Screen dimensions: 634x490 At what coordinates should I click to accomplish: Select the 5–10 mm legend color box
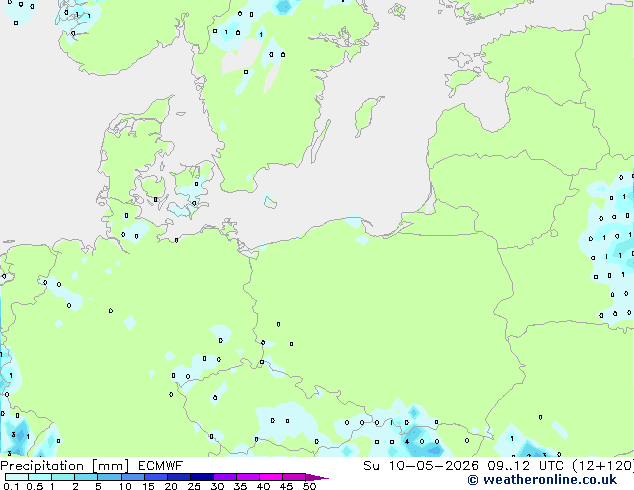pos(109,477)
